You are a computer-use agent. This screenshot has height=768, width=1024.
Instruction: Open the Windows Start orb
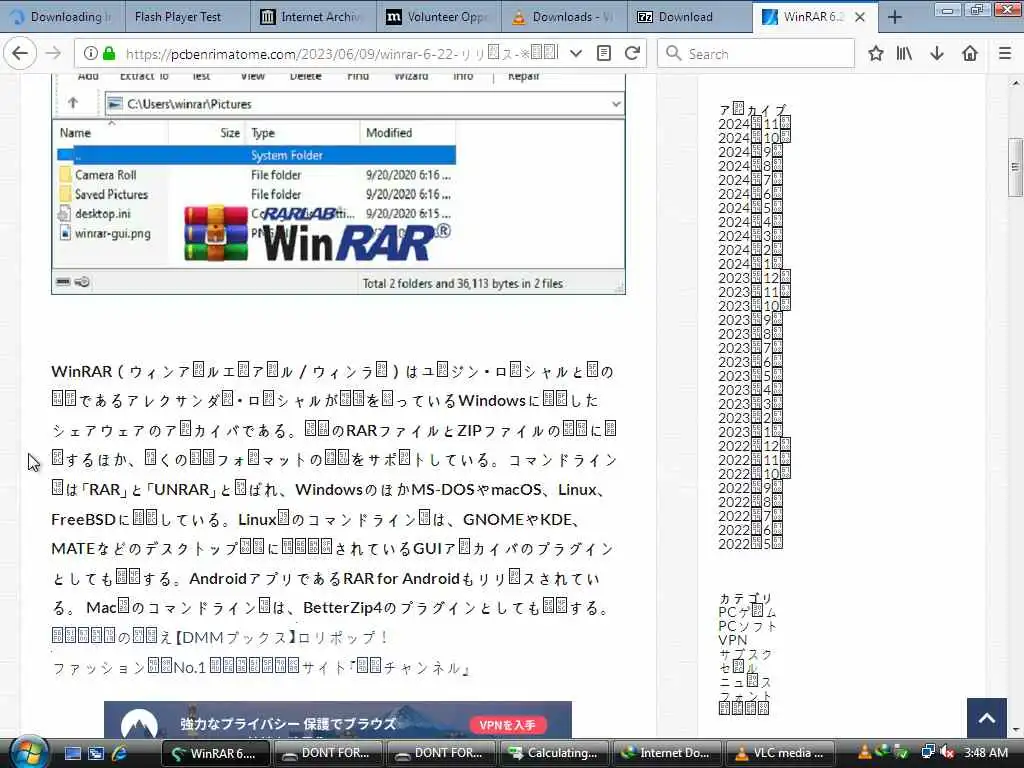pos(29,753)
